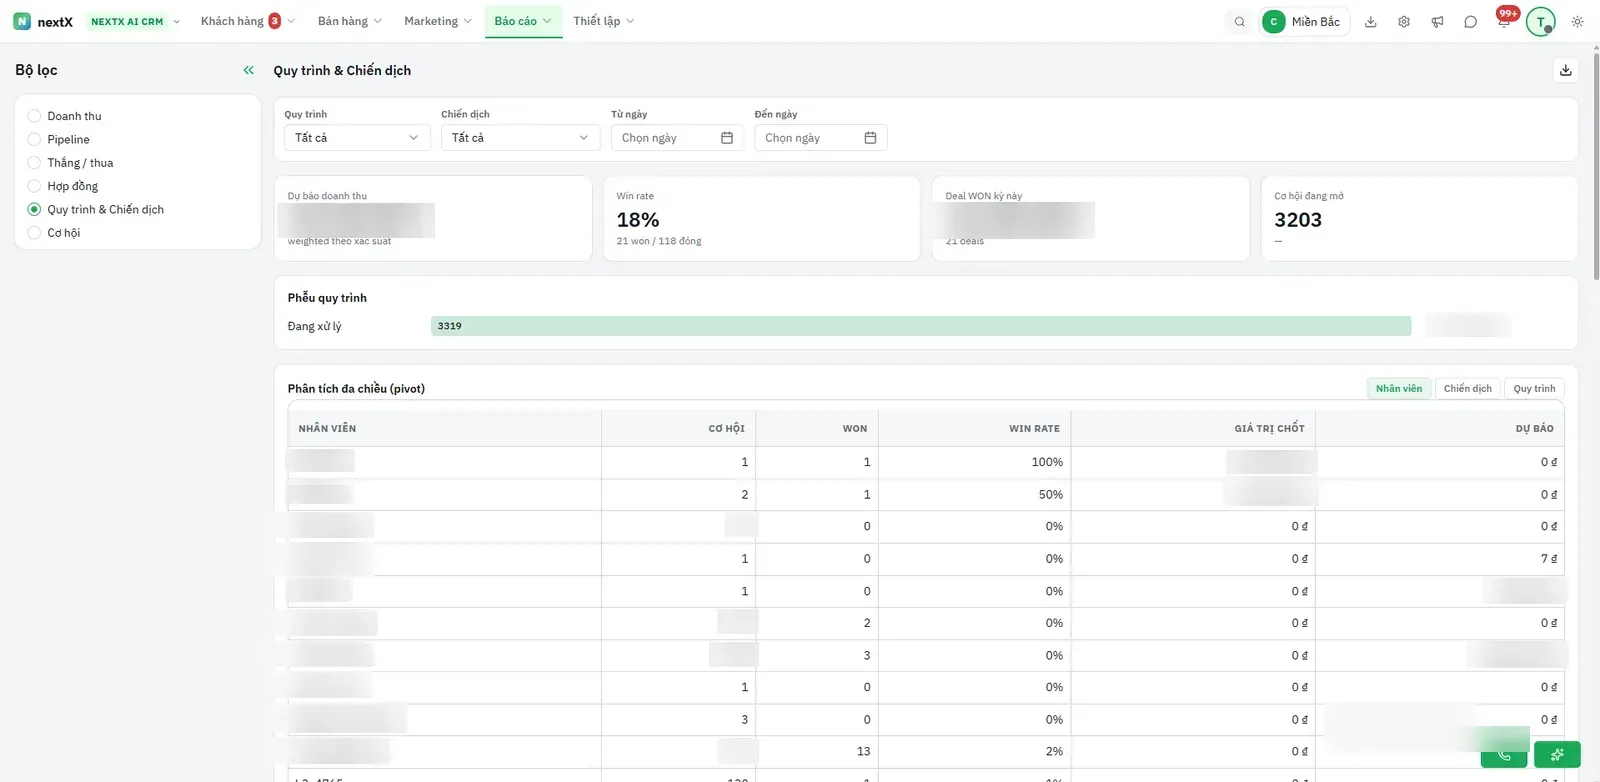Click the Từ ngày date input
The image size is (1600, 782).
point(679,138)
